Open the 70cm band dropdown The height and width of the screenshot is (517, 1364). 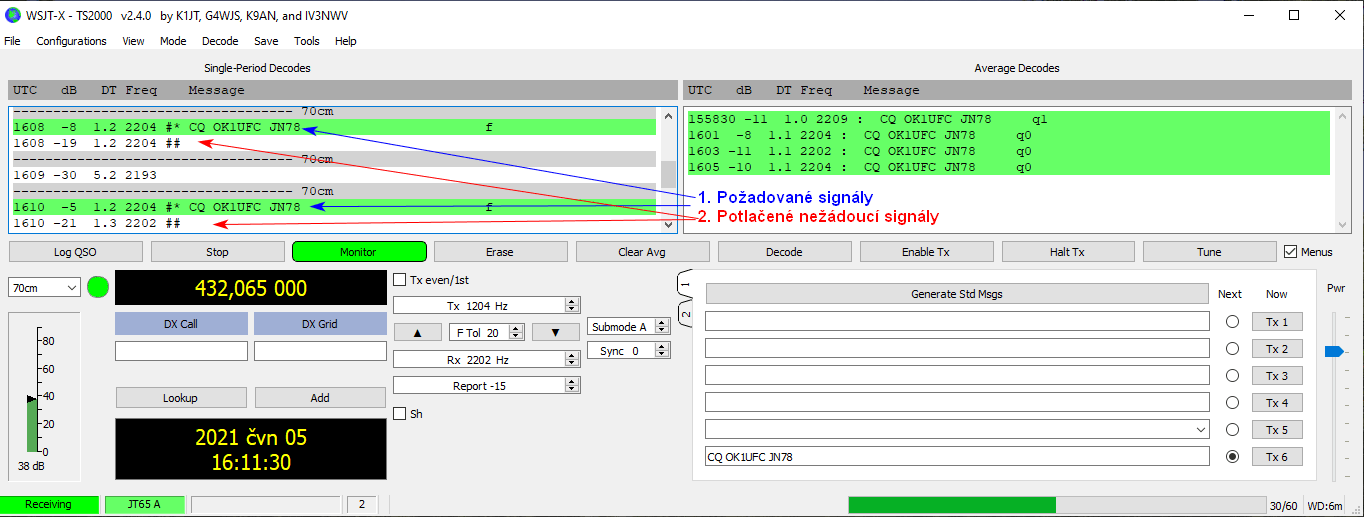44,288
